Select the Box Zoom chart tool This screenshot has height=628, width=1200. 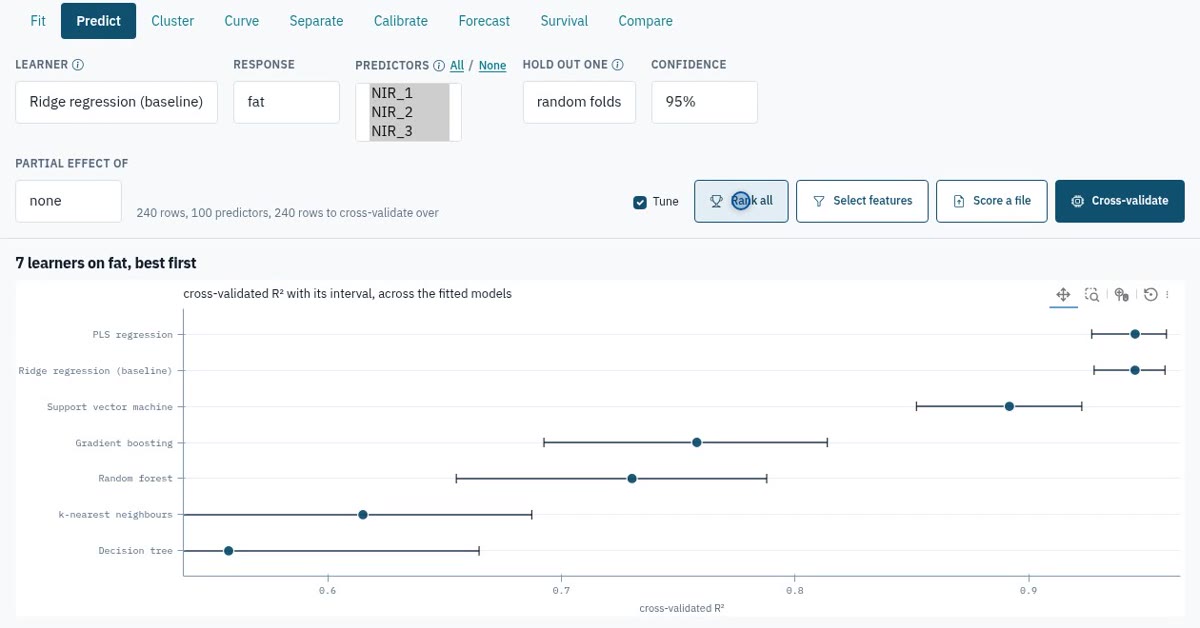click(1093, 295)
